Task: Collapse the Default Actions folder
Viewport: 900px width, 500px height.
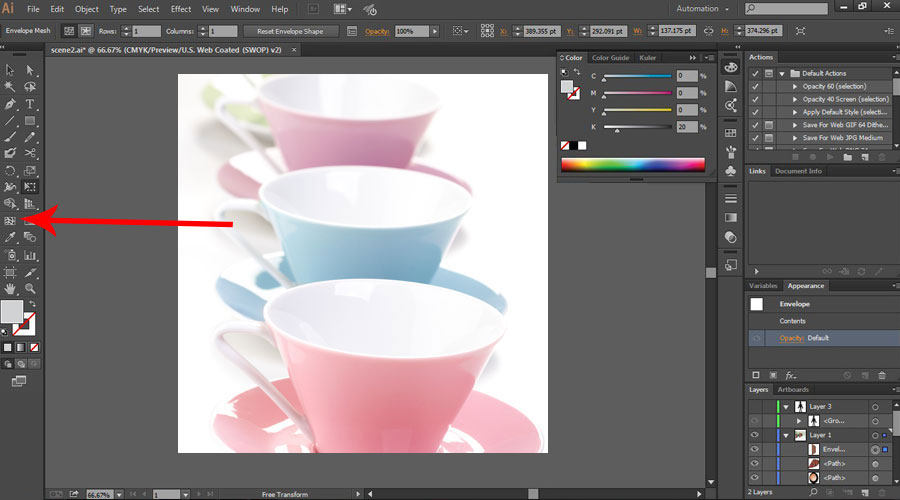Action: pos(781,73)
